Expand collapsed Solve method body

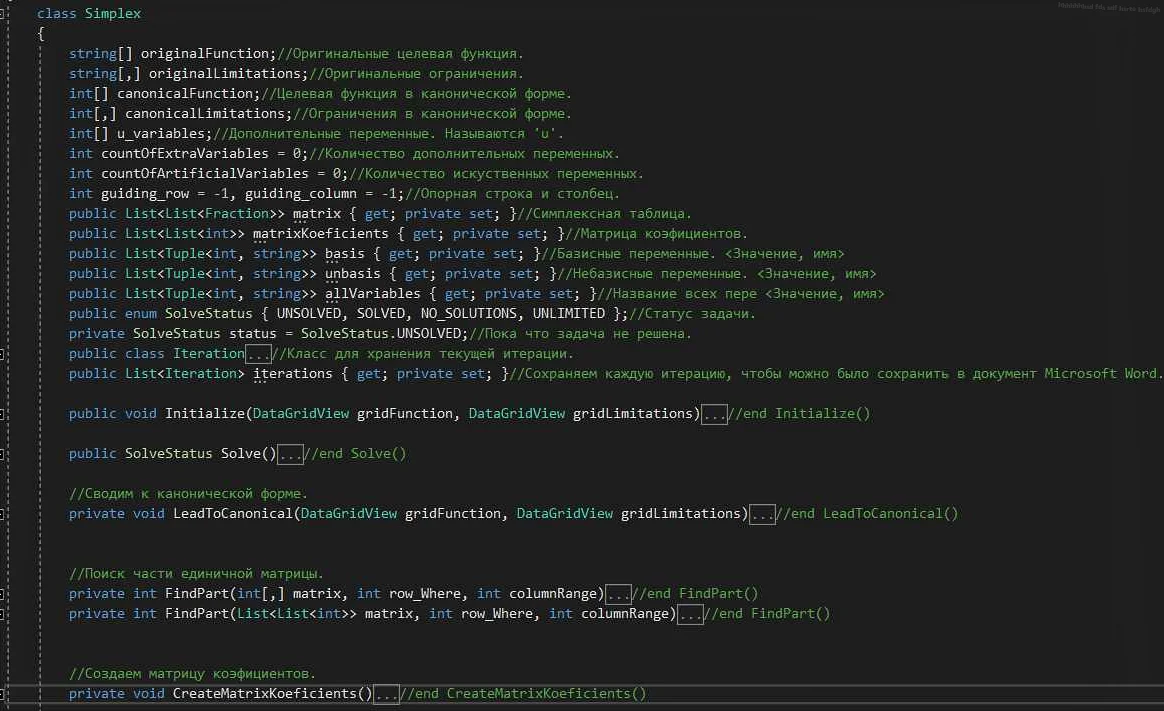(290, 454)
